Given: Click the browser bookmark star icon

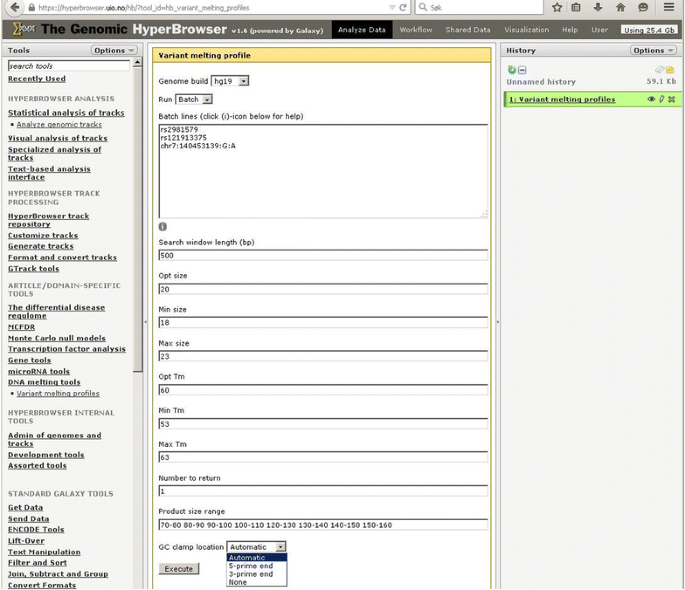Looking at the screenshot, I should point(557,8).
